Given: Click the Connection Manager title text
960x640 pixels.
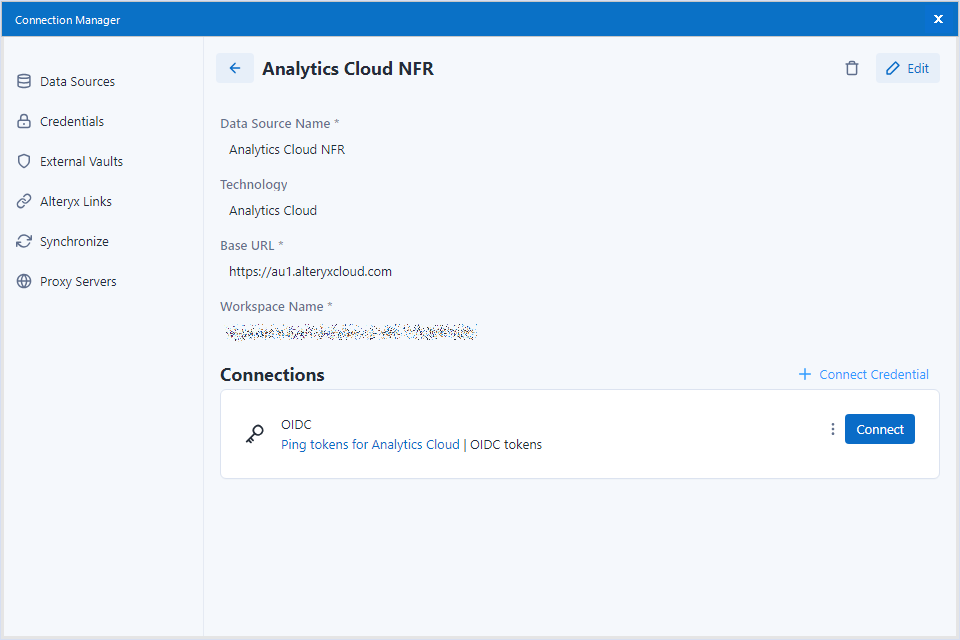Looking at the screenshot, I should tap(67, 20).
